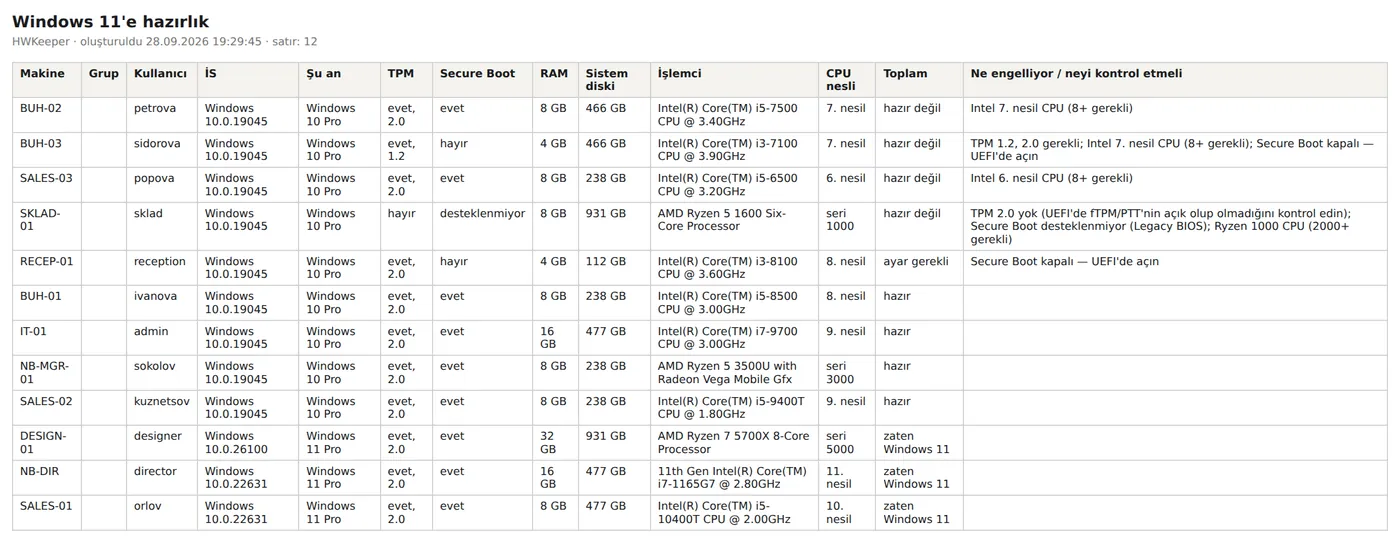Click the Secure Boot column header

coord(483,80)
